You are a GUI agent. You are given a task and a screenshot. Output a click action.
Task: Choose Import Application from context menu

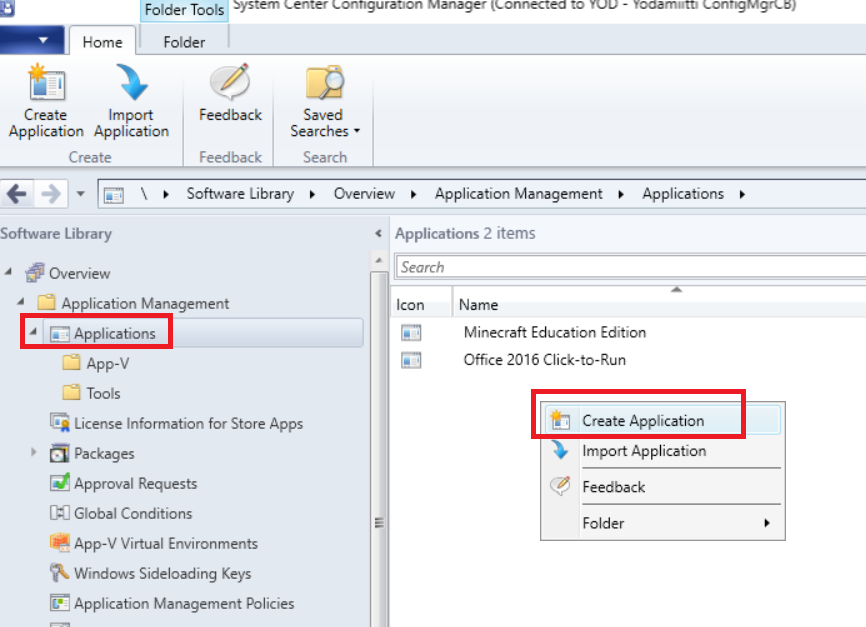pos(662,451)
